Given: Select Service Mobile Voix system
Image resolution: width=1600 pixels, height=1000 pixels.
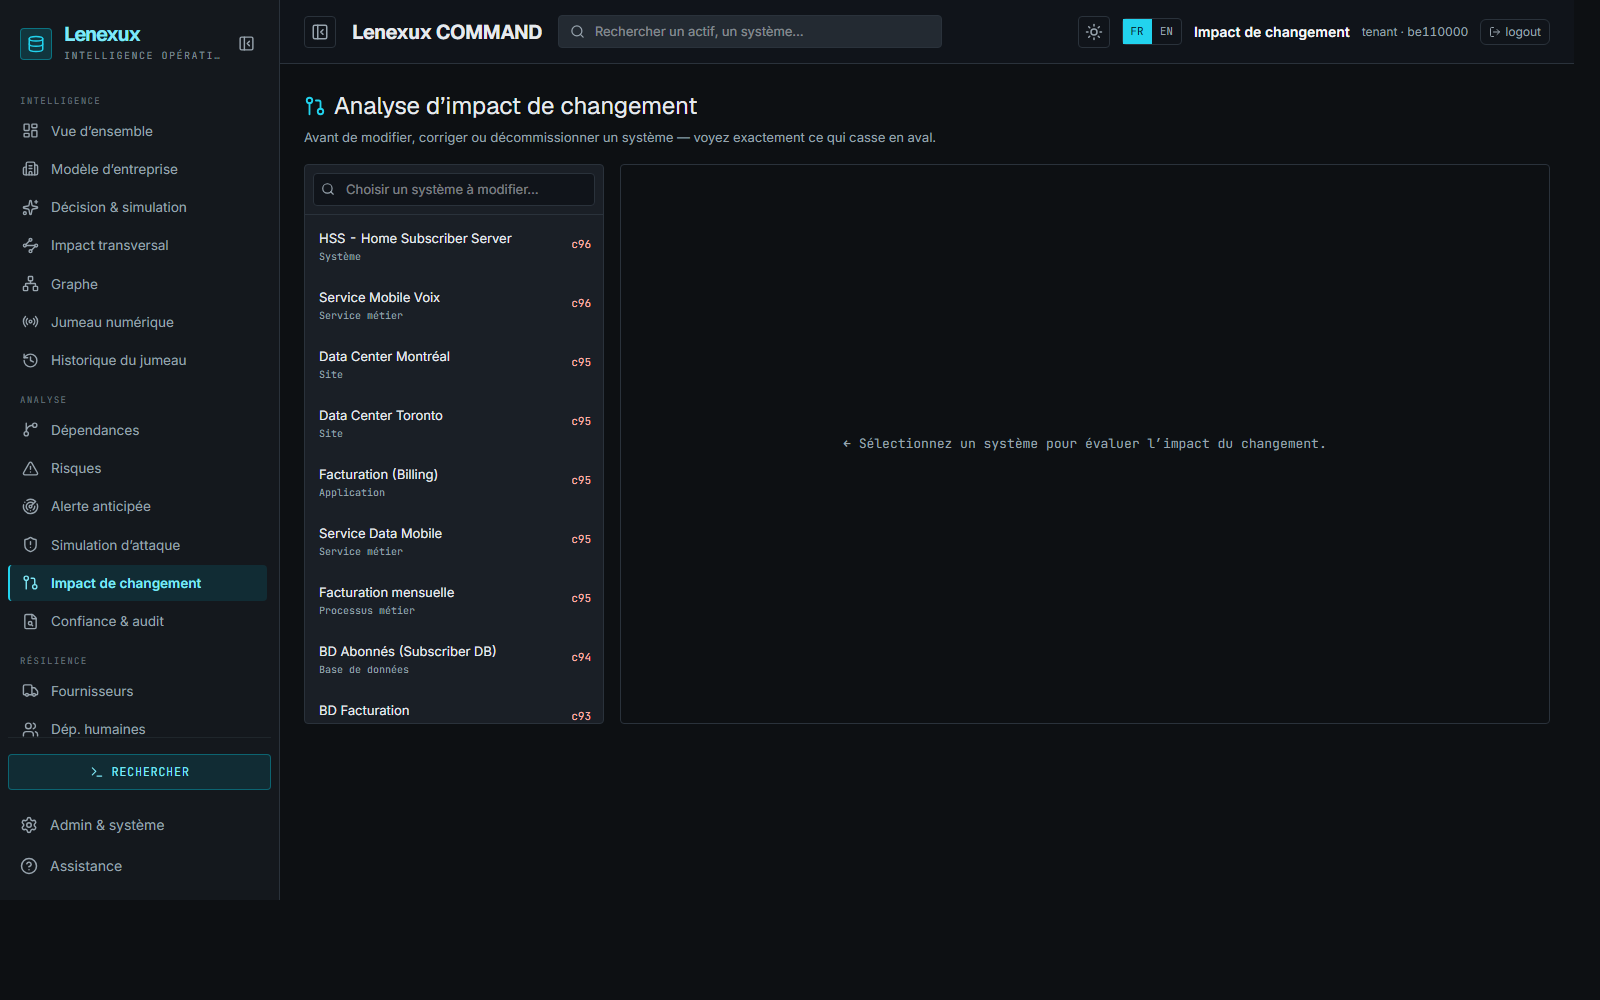Looking at the screenshot, I should [454, 304].
